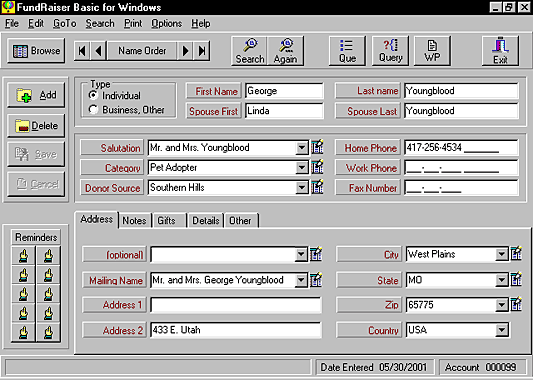Expand the Donor Source dropdown
The image size is (533, 380).
(x=302, y=188)
